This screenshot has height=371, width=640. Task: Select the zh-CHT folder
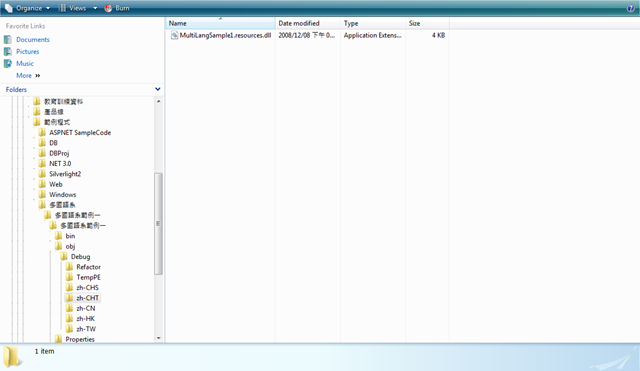87,298
